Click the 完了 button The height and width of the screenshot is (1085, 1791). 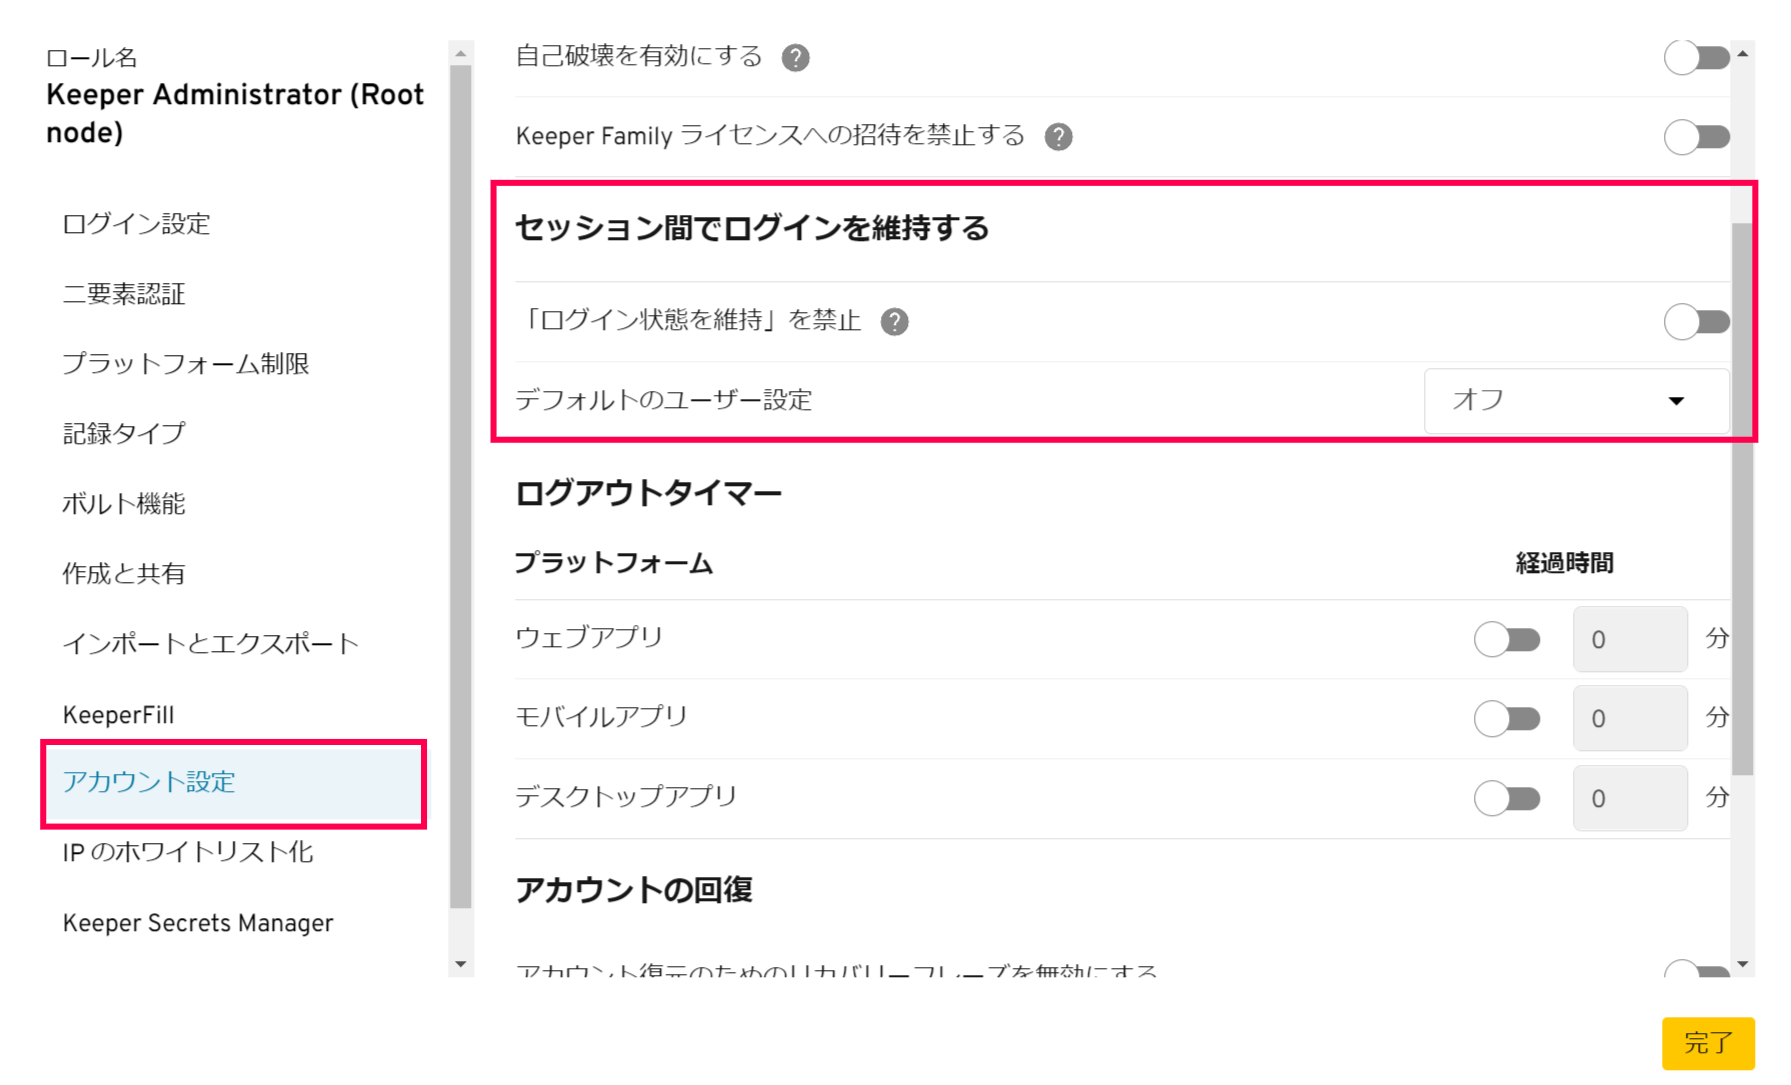pyautogui.click(x=1708, y=1043)
